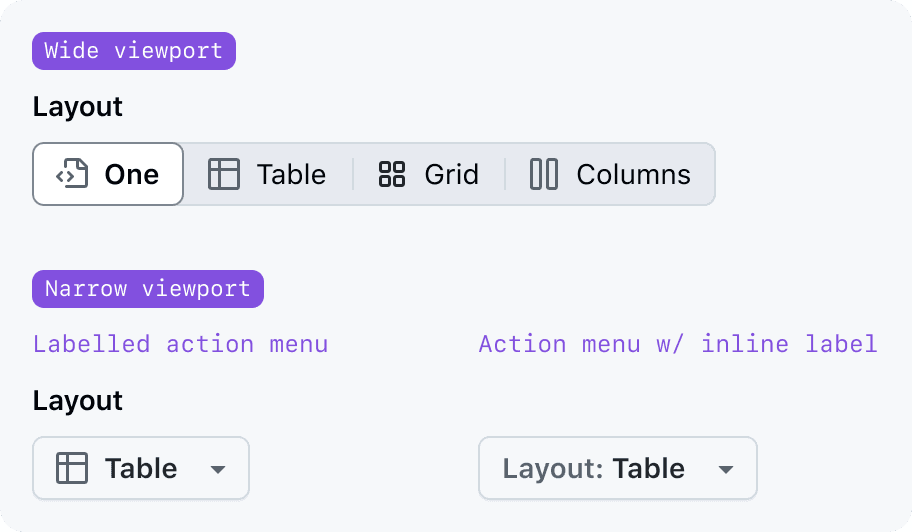Click the code-file icon in One segment
The width and height of the screenshot is (912, 532).
(72, 174)
